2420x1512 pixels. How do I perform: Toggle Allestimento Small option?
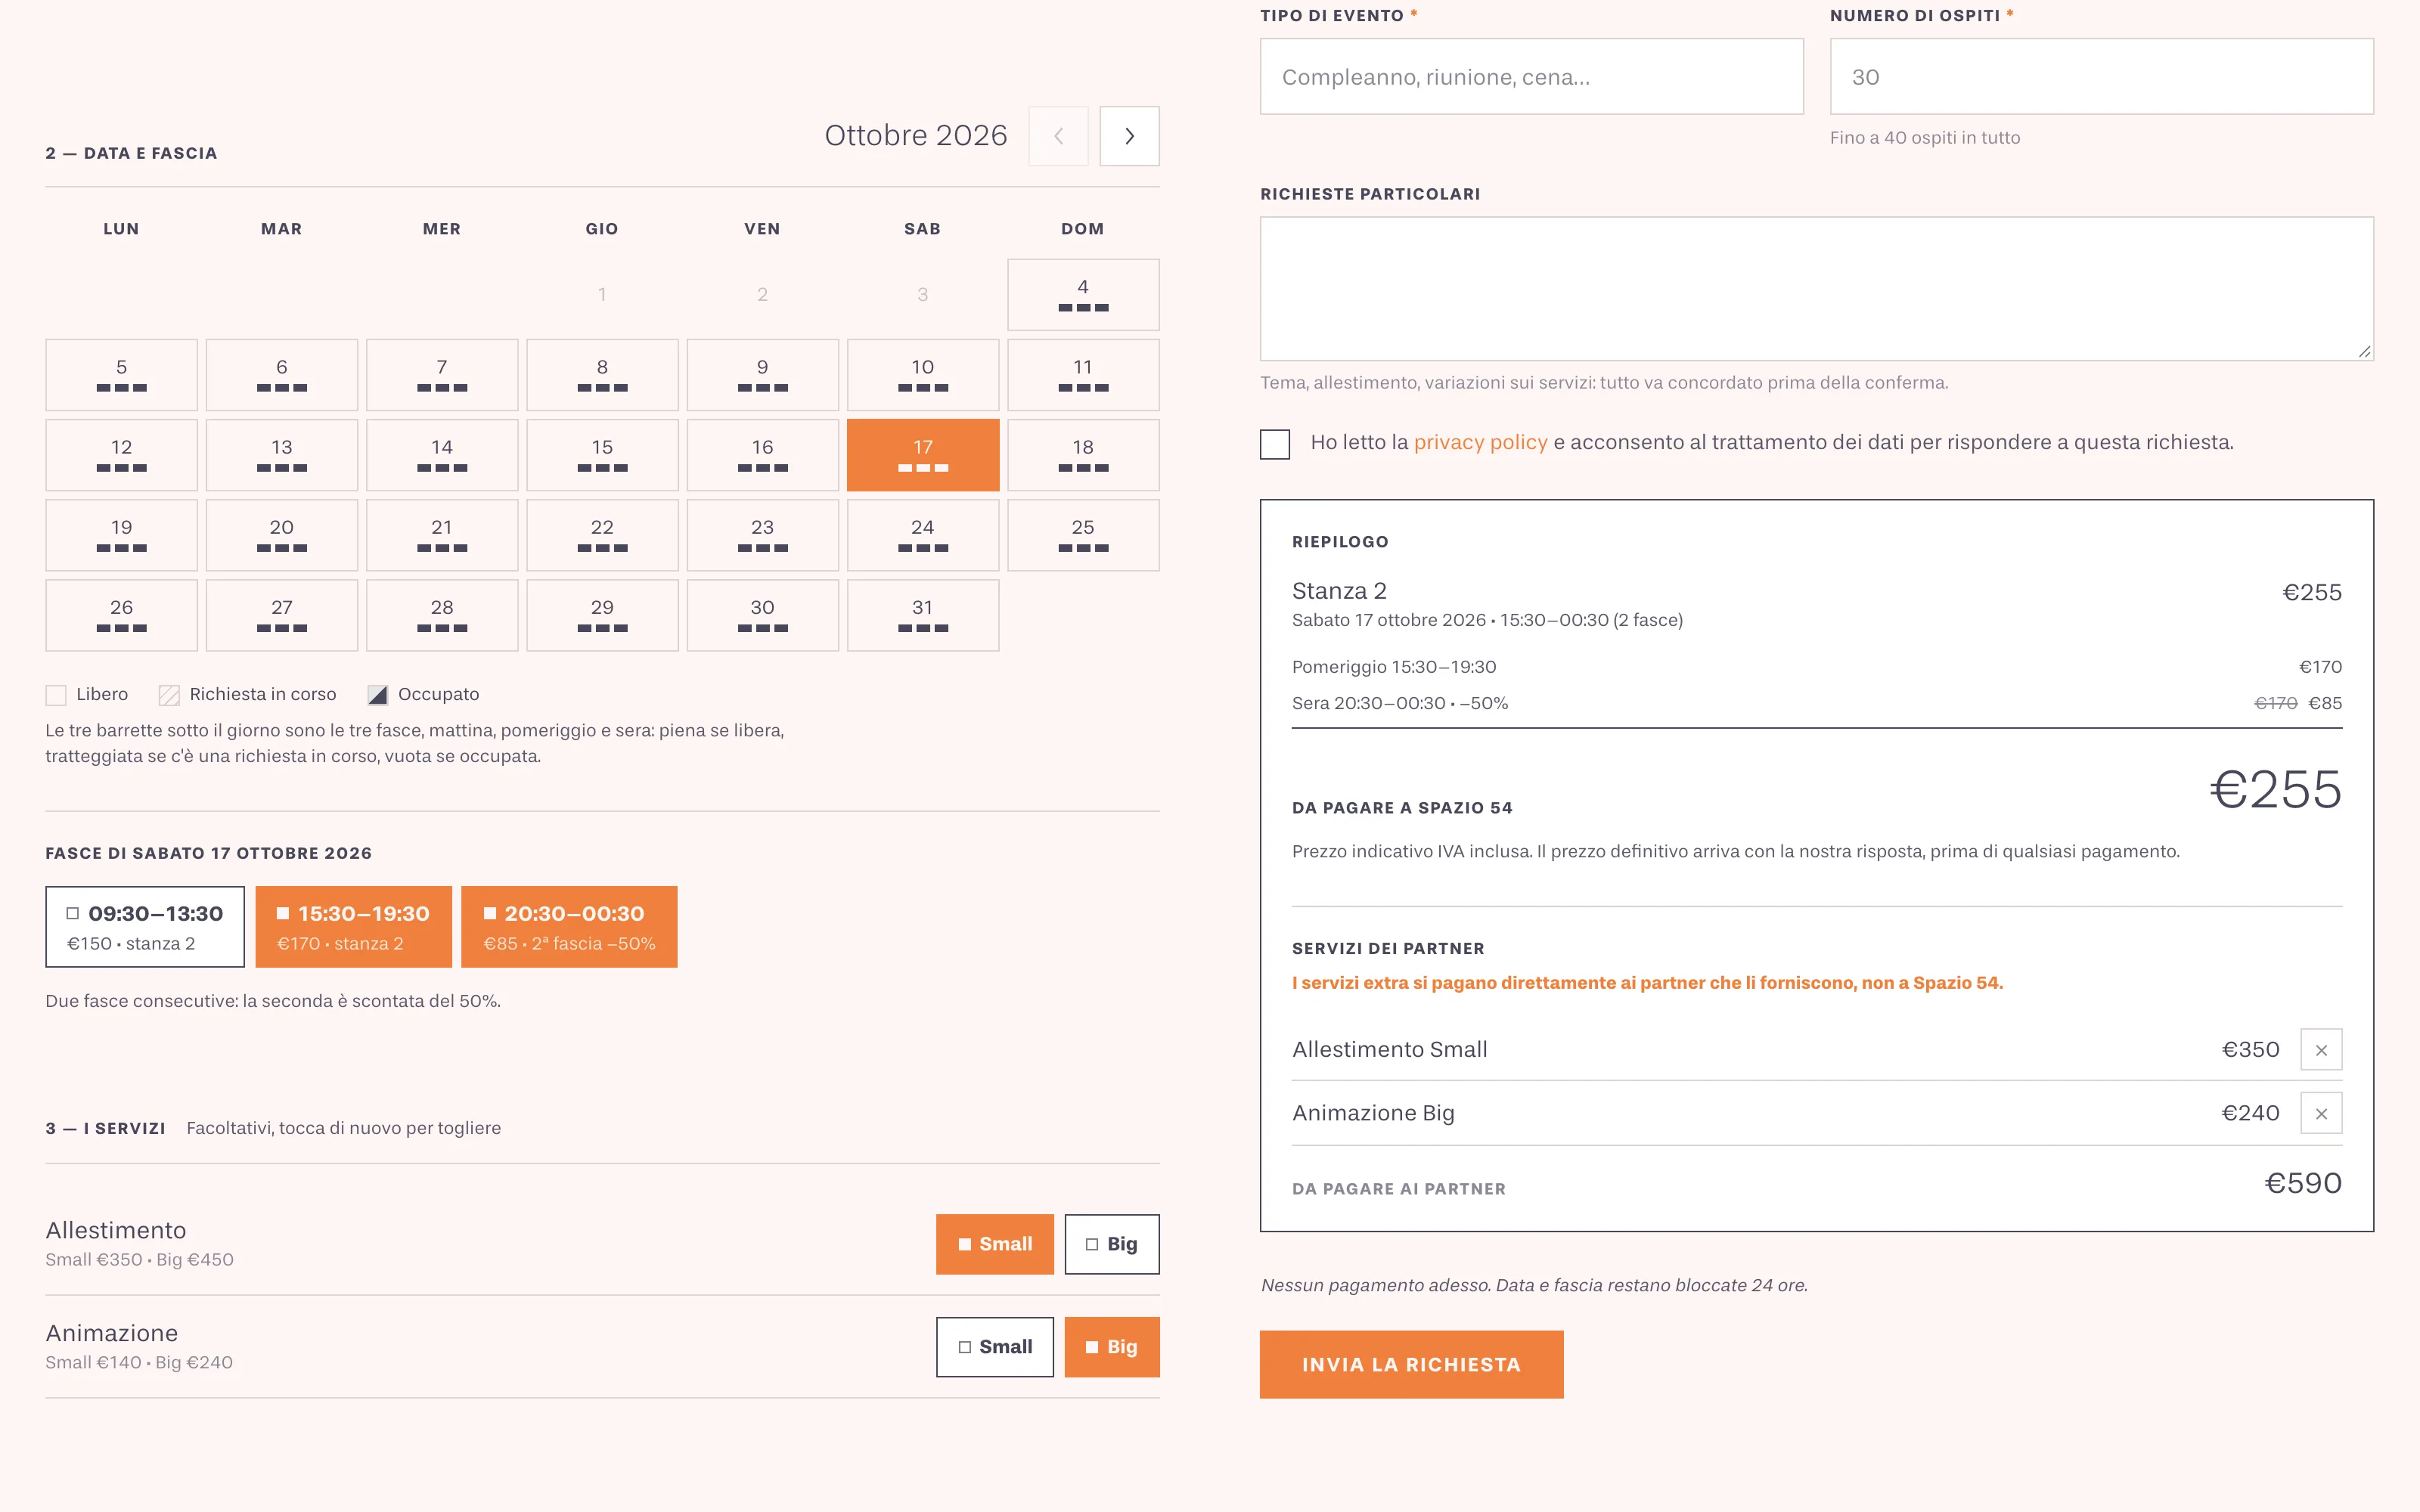point(995,1244)
